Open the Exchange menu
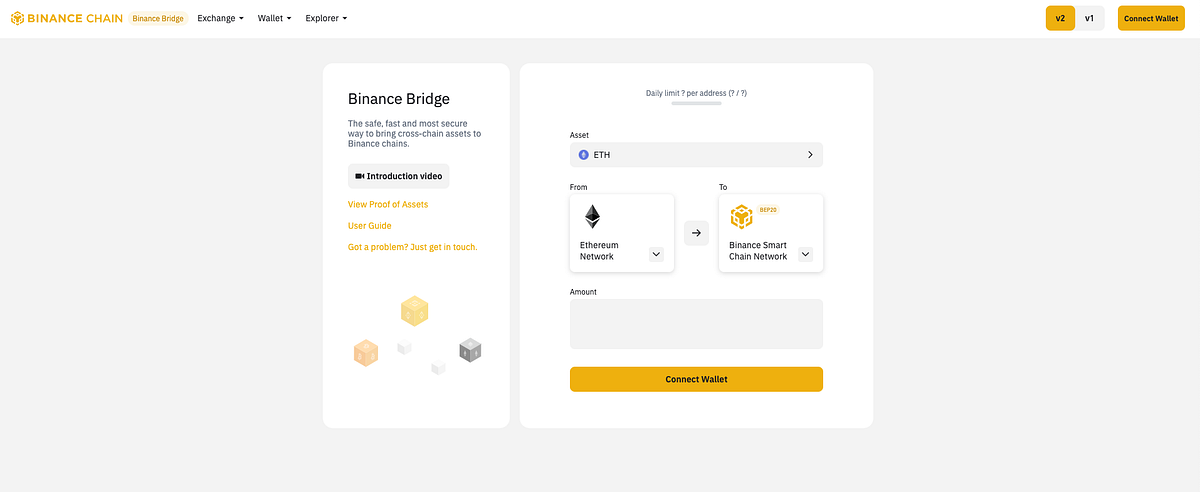1200x492 pixels. [220, 18]
